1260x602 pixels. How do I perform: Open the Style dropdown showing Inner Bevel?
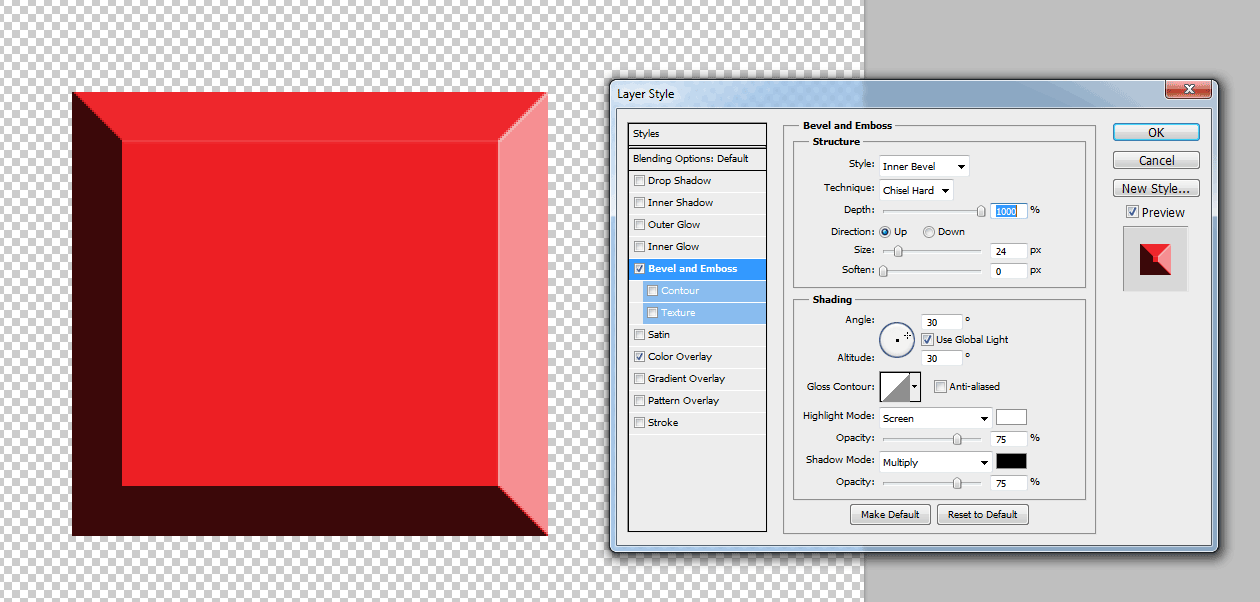(923, 167)
